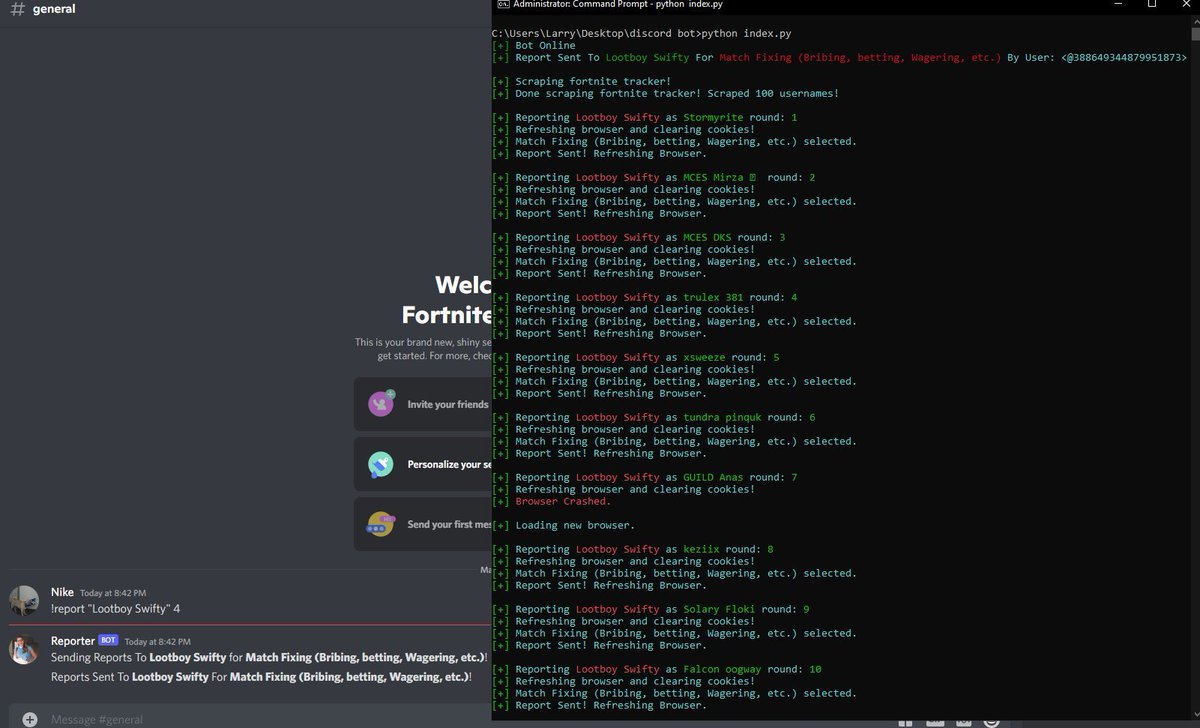This screenshot has height=728, width=1200.
Task: Open the Personalize your server card
Action: click(x=423, y=464)
